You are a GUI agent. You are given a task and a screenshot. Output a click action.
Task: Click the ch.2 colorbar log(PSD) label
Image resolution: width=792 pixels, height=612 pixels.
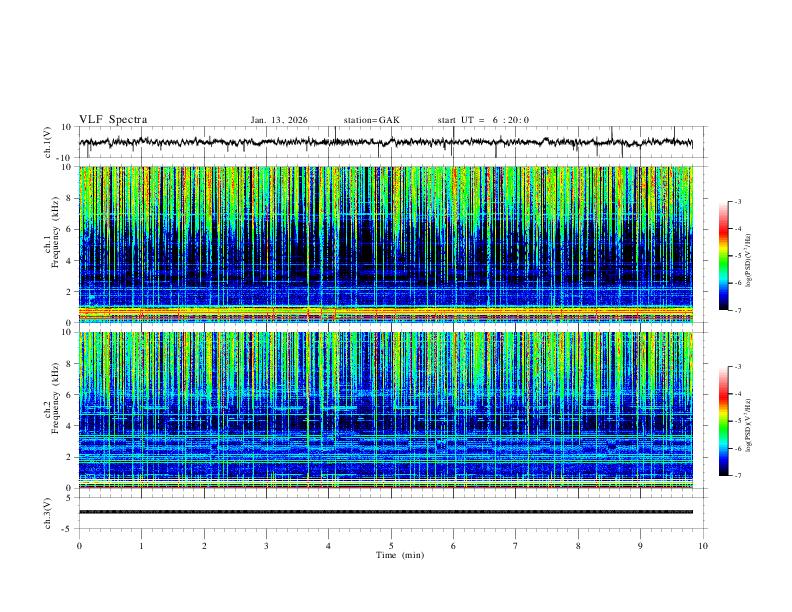(748, 426)
